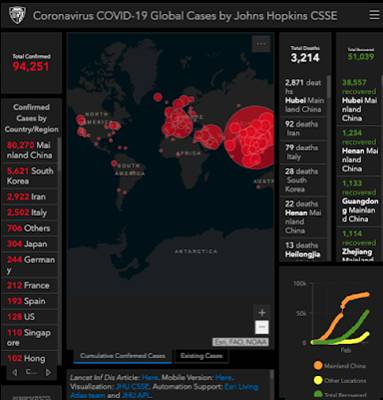Zoom in the map with plus button
Viewport: 383px width, 400px height.
click(x=262, y=313)
